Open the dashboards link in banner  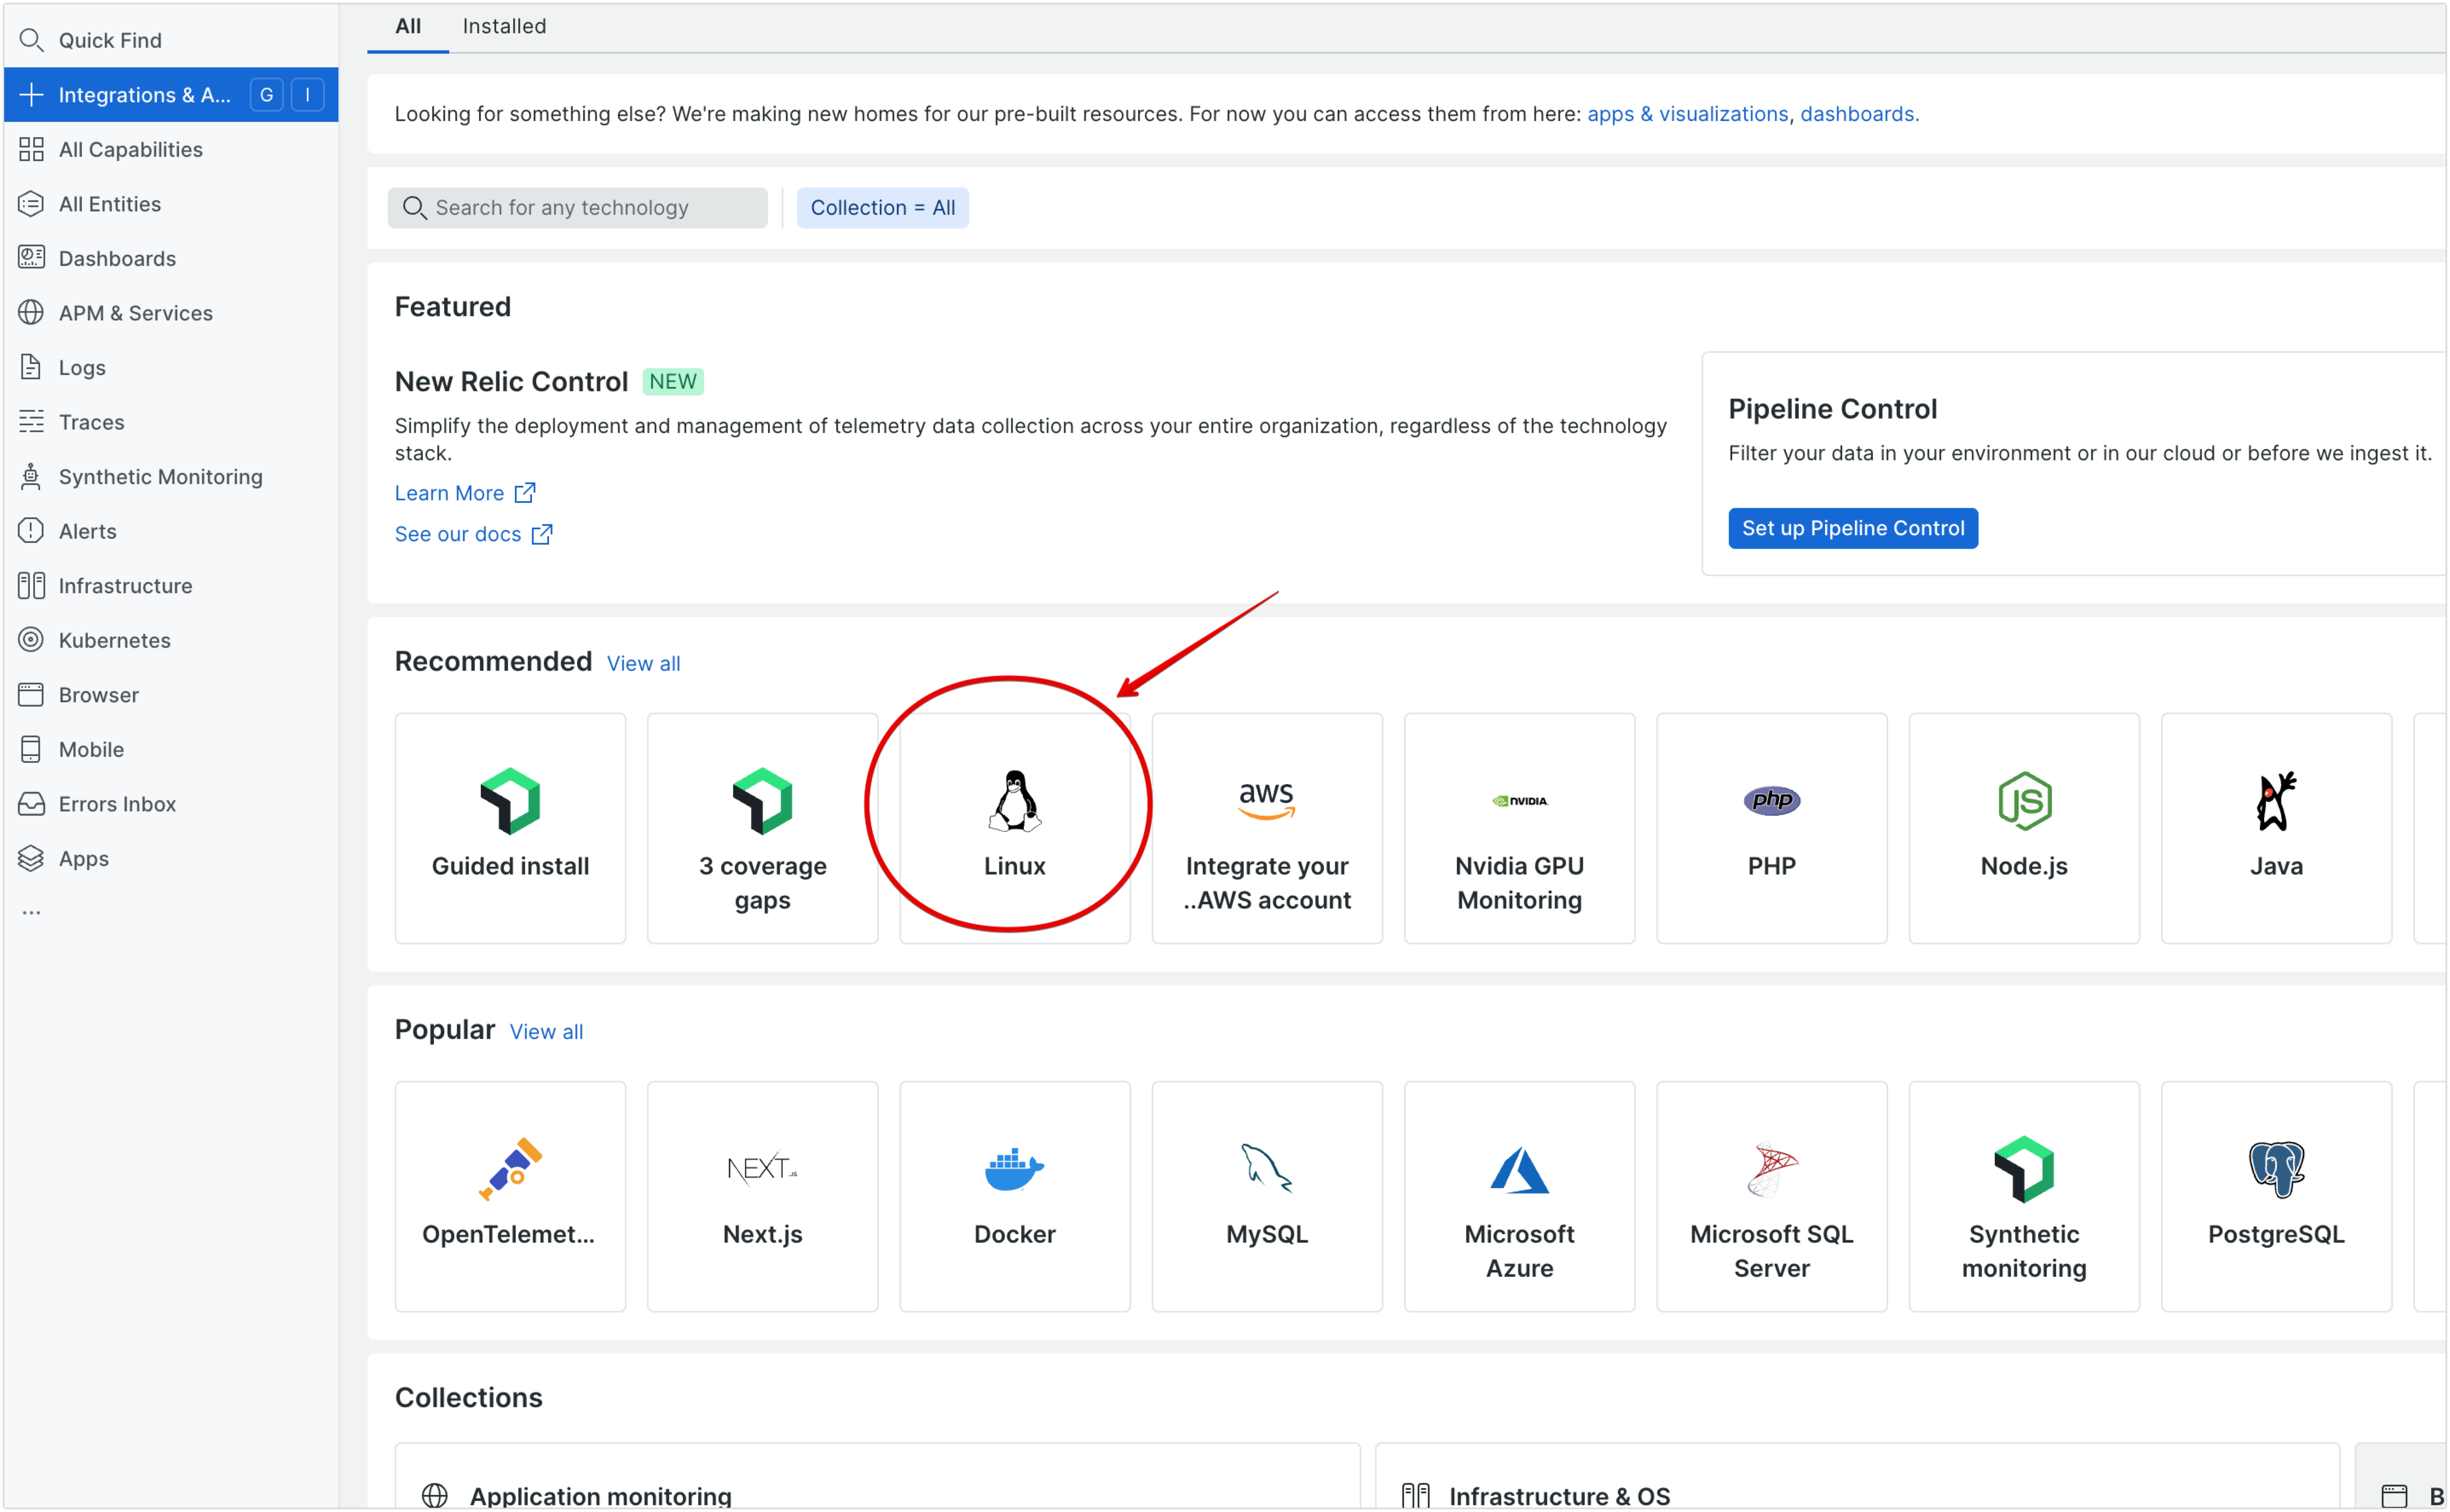1859,114
